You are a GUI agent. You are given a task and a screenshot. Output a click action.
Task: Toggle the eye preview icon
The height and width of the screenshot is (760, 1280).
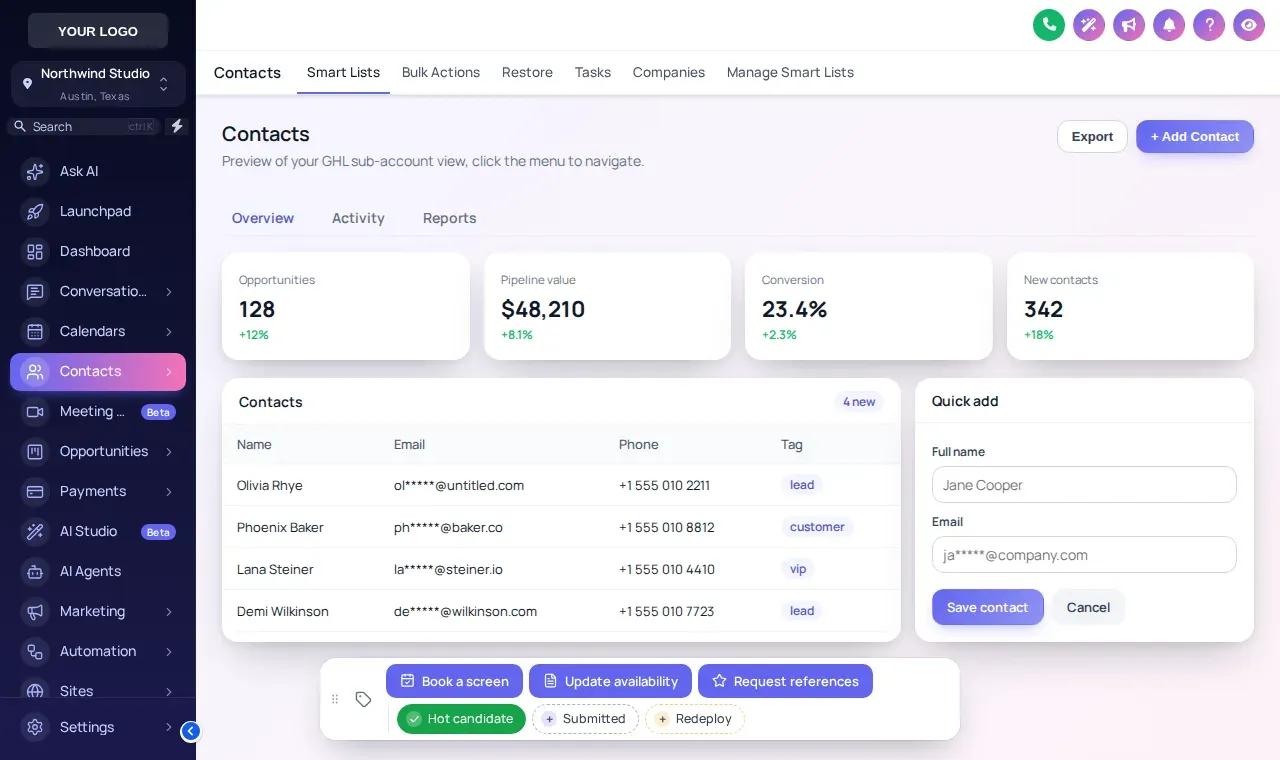[1249, 25]
